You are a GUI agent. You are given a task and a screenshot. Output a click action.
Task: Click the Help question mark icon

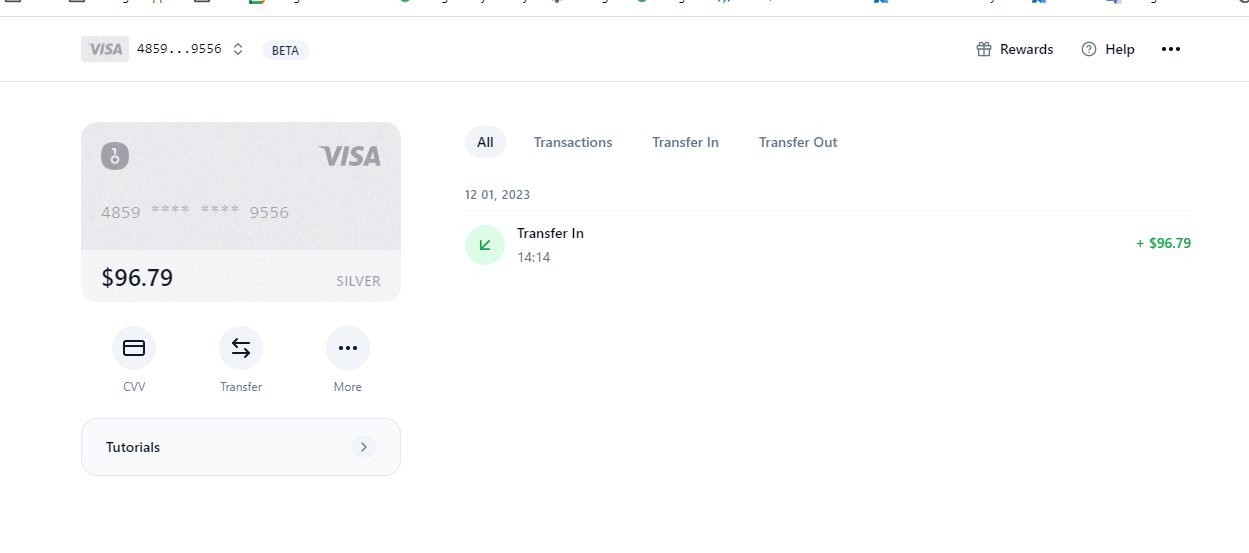tap(1089, 49)
